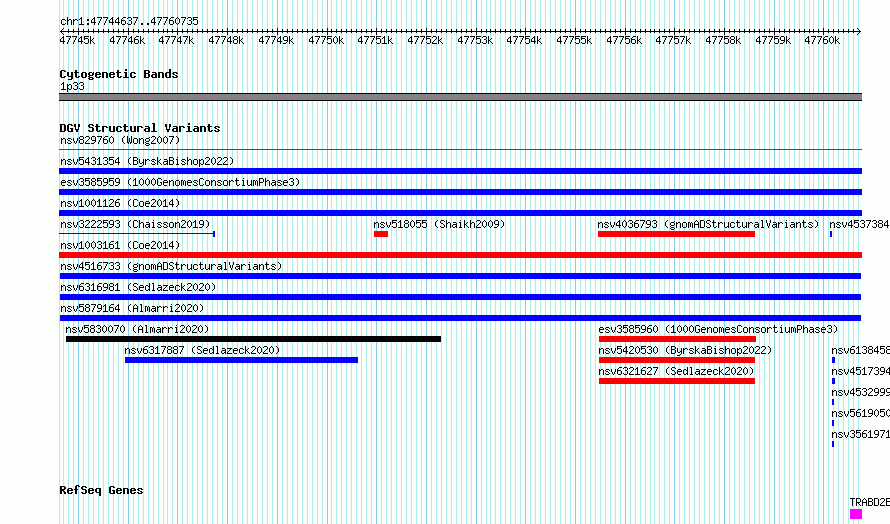This screenshot has height=524, width=890.
Task: Open the nsv5619050 variant label
Action: 860,413
